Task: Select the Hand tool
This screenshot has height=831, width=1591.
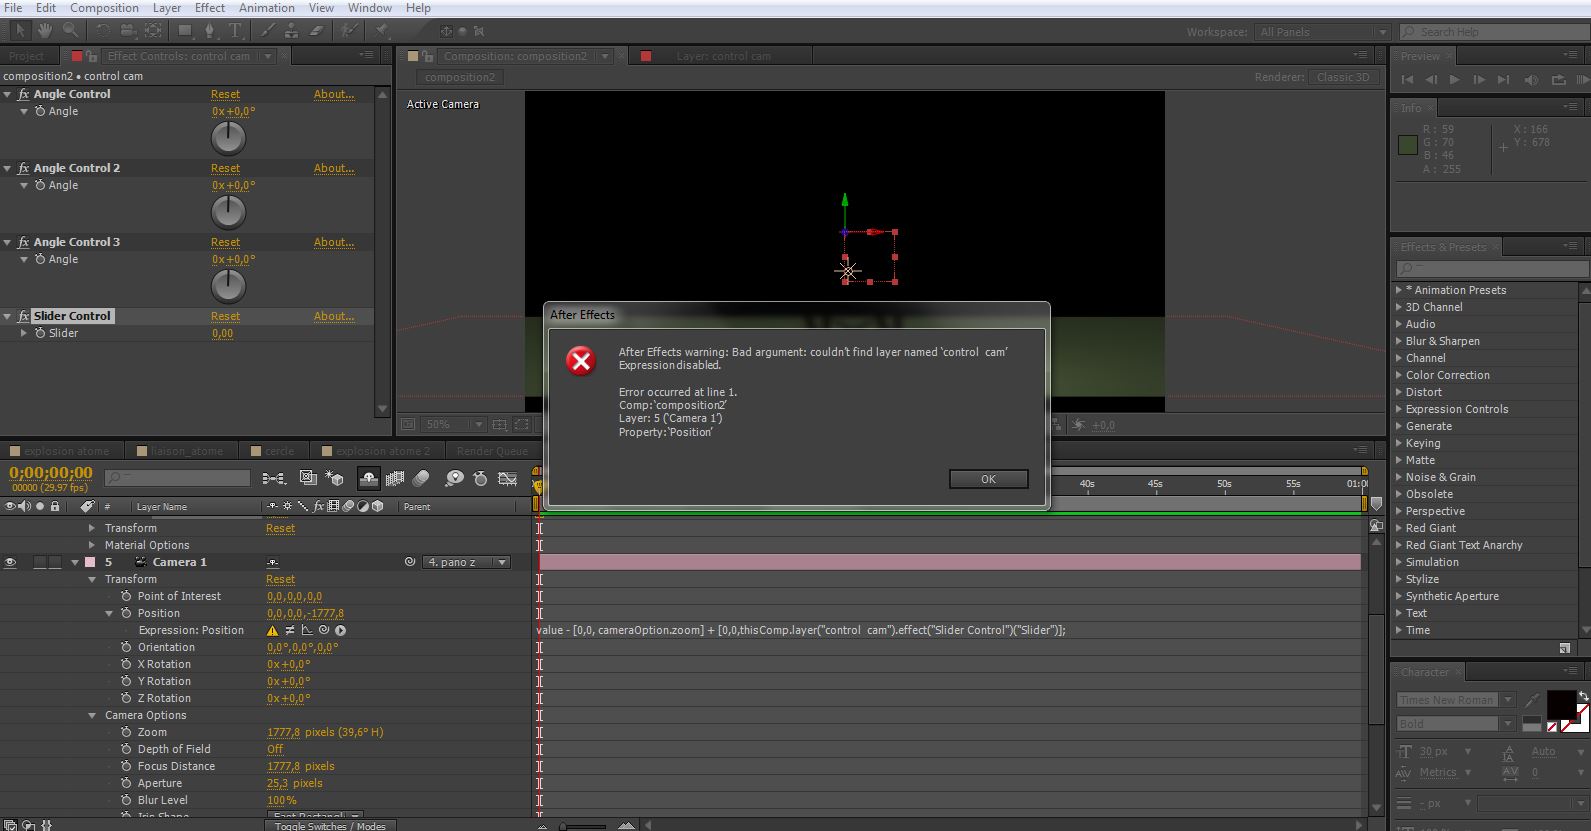Action: tap(45, 31)
